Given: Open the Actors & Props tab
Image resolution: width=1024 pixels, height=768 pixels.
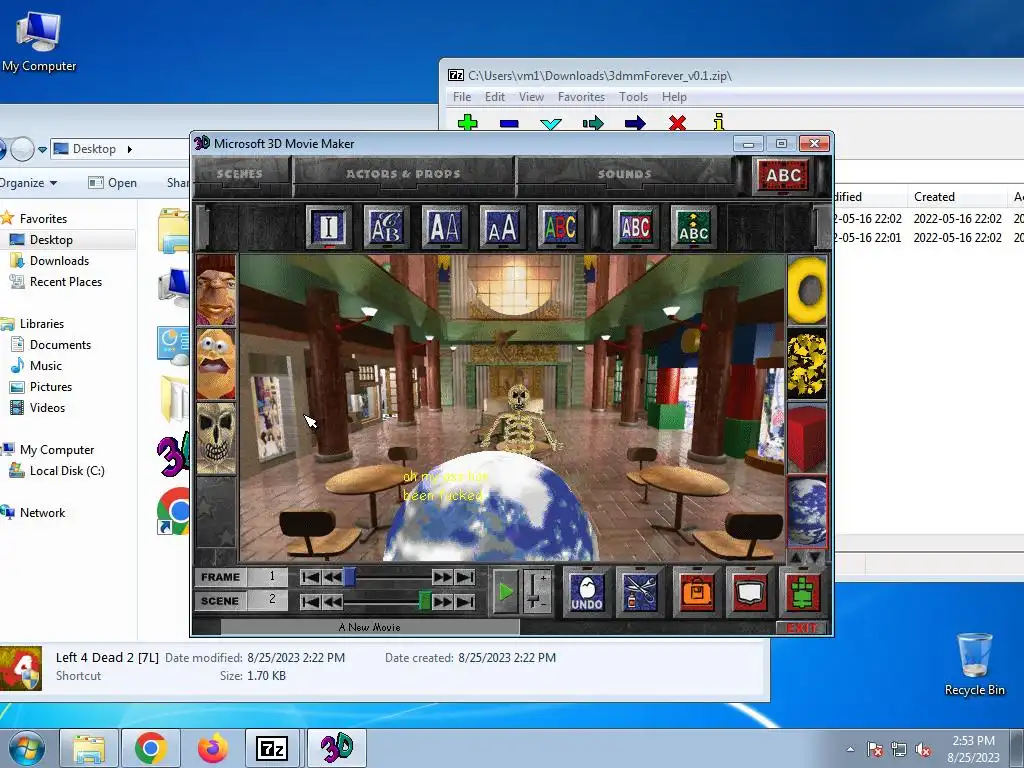Looking at the screenshot, I should click(x=403, y=174).
